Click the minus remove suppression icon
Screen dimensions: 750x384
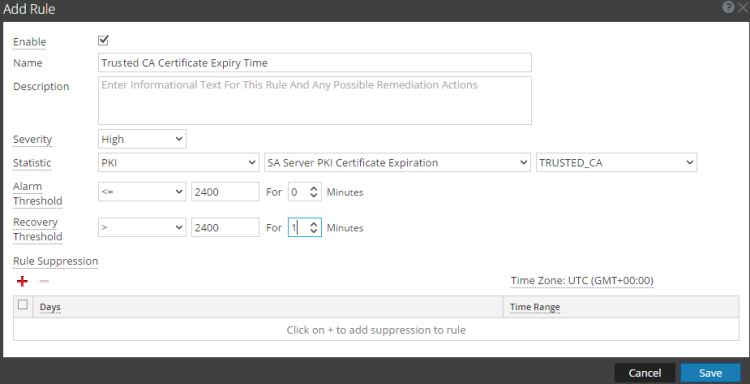point(44,282)
